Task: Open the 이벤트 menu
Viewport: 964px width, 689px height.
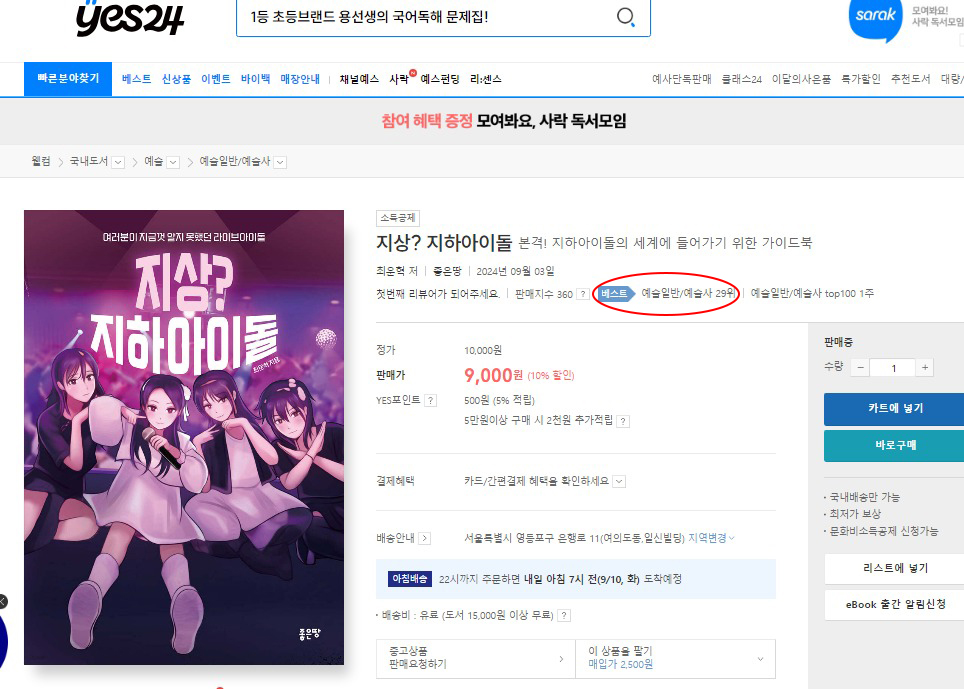Action: point(216,79)
